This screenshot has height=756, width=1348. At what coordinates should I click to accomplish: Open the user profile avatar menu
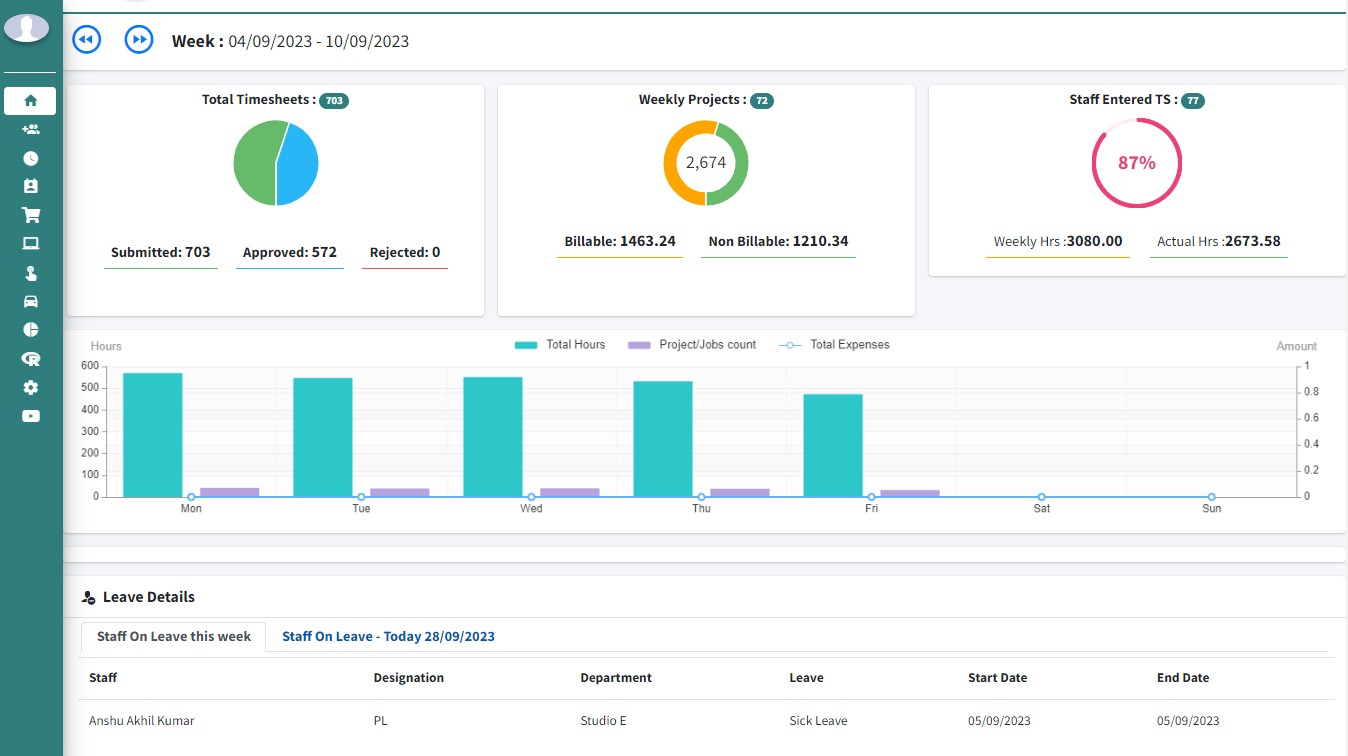coord(27,28)
